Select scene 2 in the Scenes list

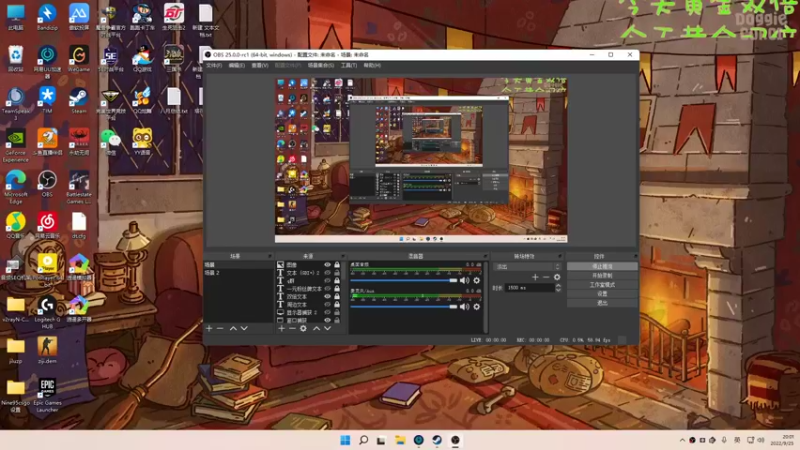click(238, 273)
